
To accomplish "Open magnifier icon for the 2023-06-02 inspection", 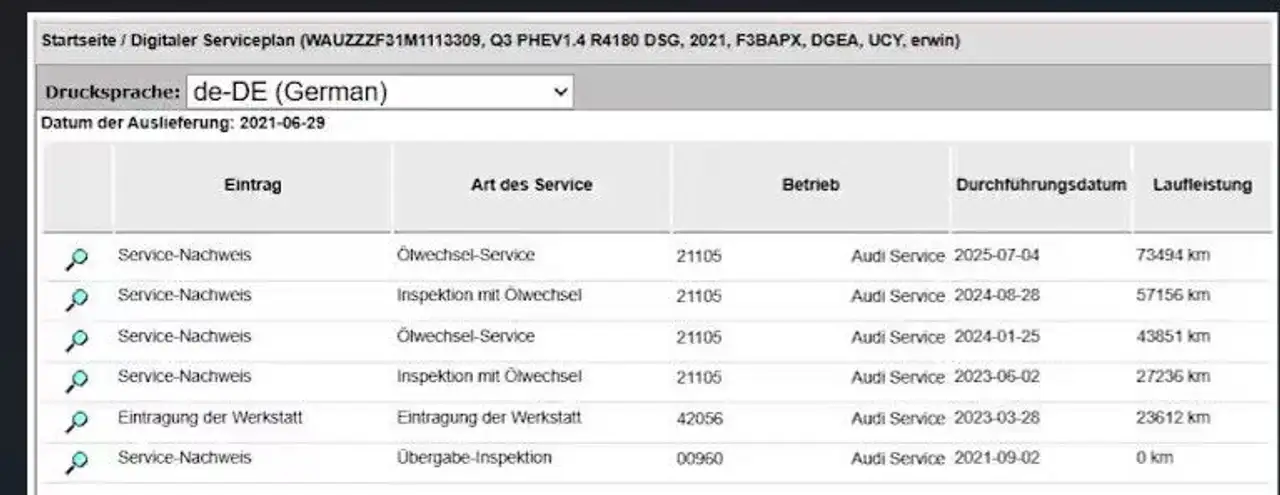I will pos(76,380).
